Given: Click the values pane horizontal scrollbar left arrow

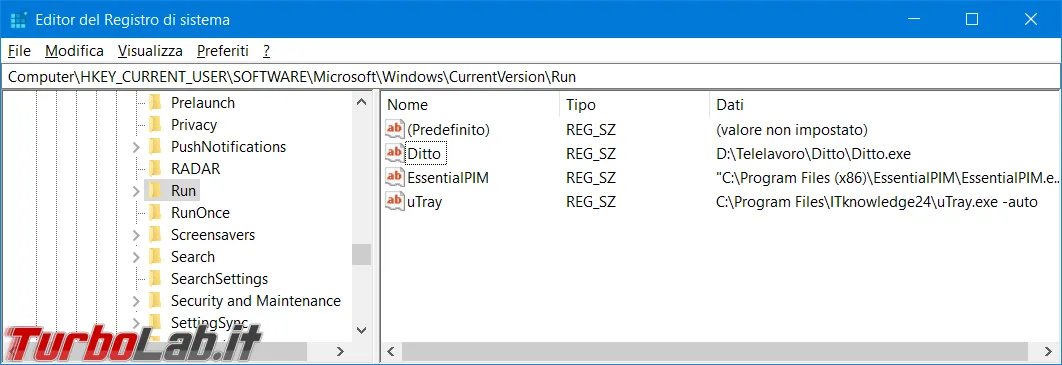Looking at the screenshot, I should [391, 351].
